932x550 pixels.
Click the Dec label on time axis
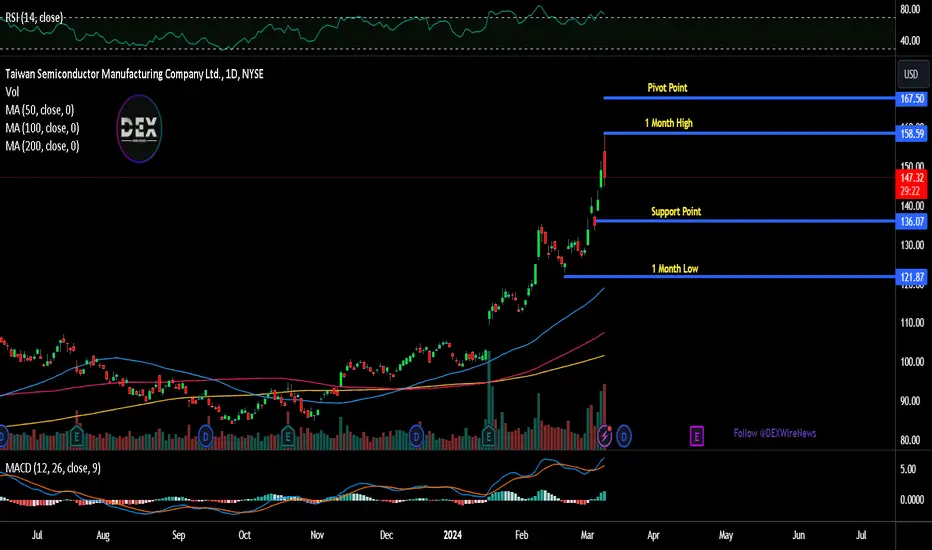(386, 535)
